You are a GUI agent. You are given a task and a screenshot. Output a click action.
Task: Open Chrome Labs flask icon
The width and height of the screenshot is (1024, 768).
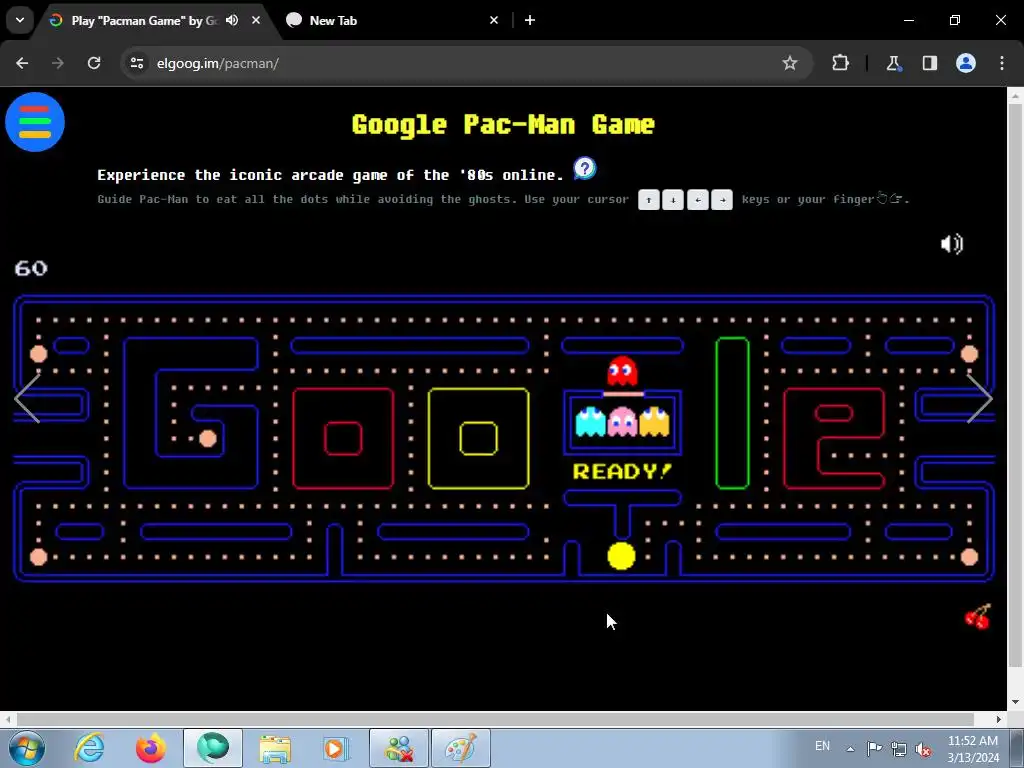point(893,63)
